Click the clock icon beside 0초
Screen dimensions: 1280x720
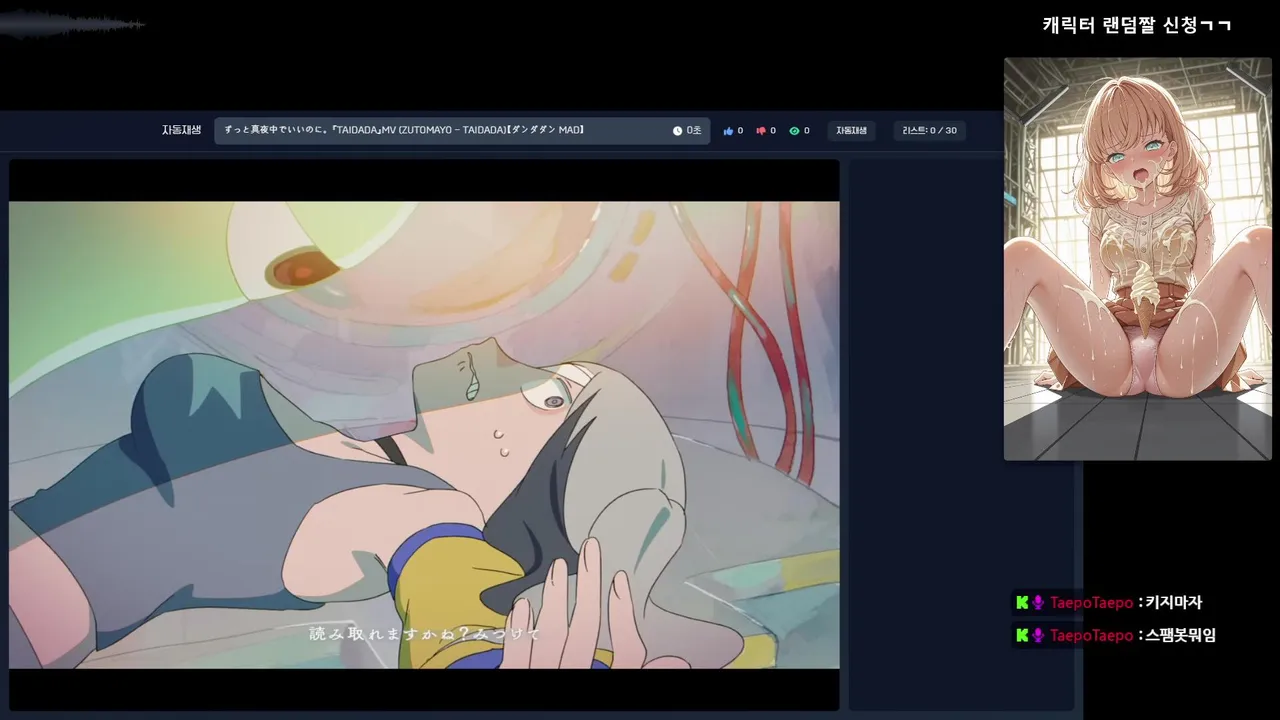[x=677, y=131]
